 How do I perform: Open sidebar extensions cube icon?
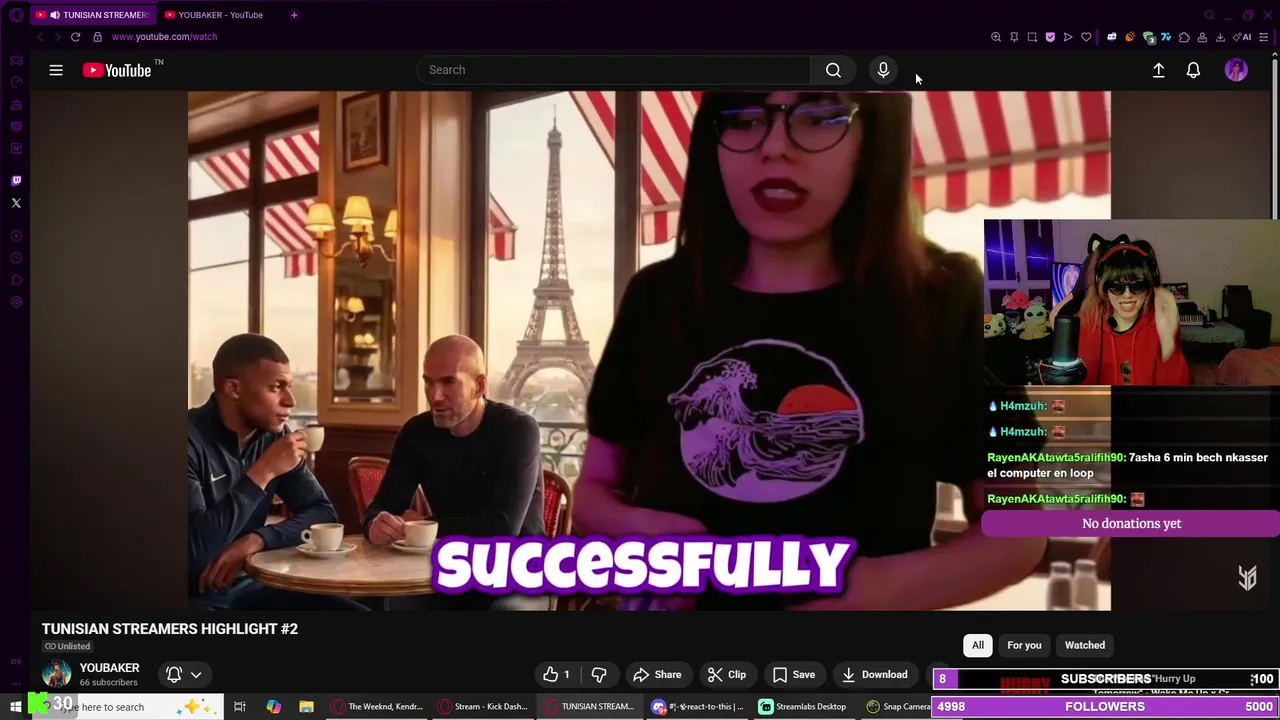click(x=15, y=280)
